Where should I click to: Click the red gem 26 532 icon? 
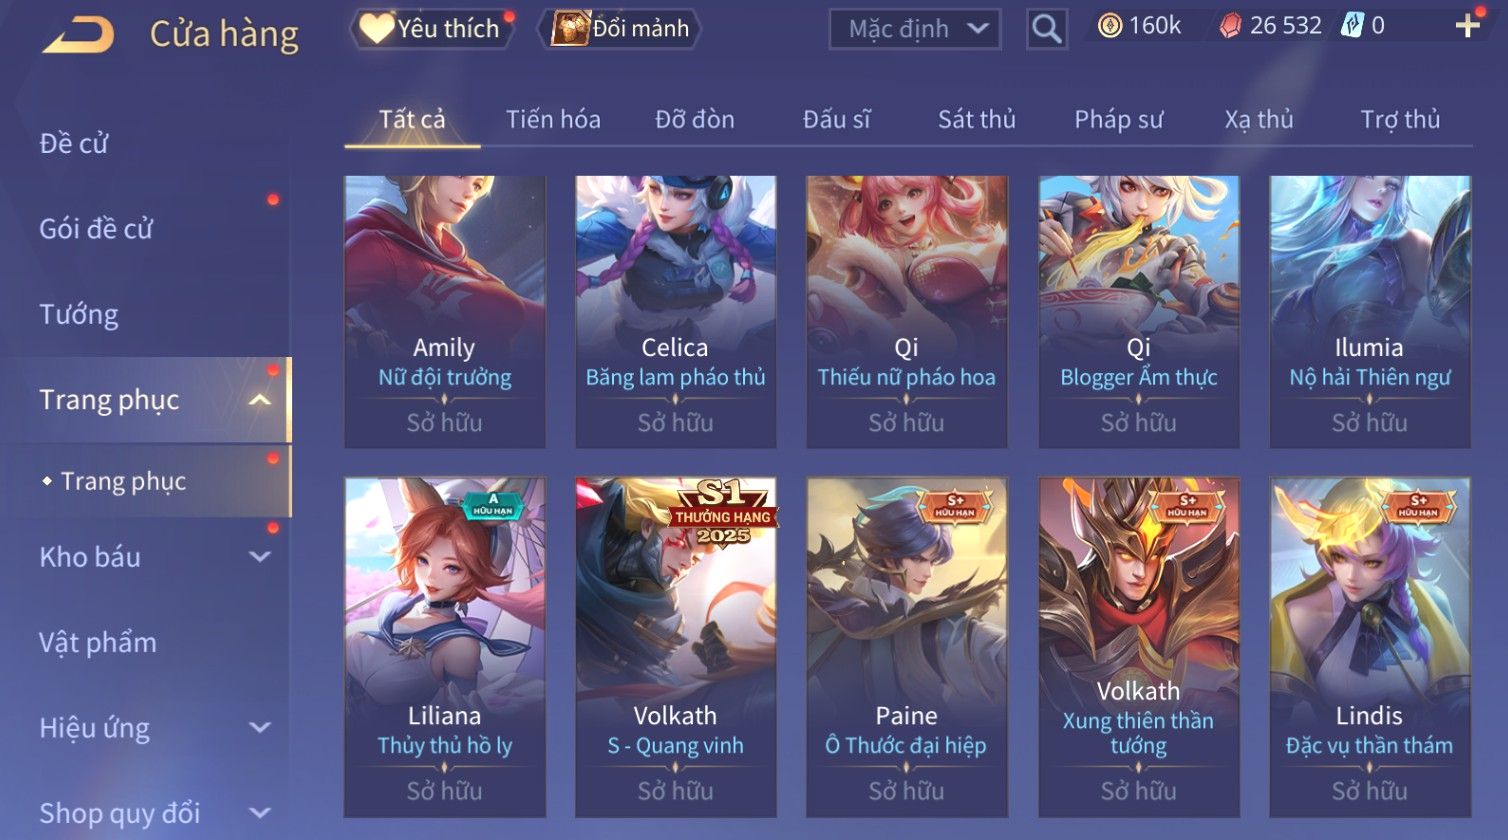point(1230,26)
